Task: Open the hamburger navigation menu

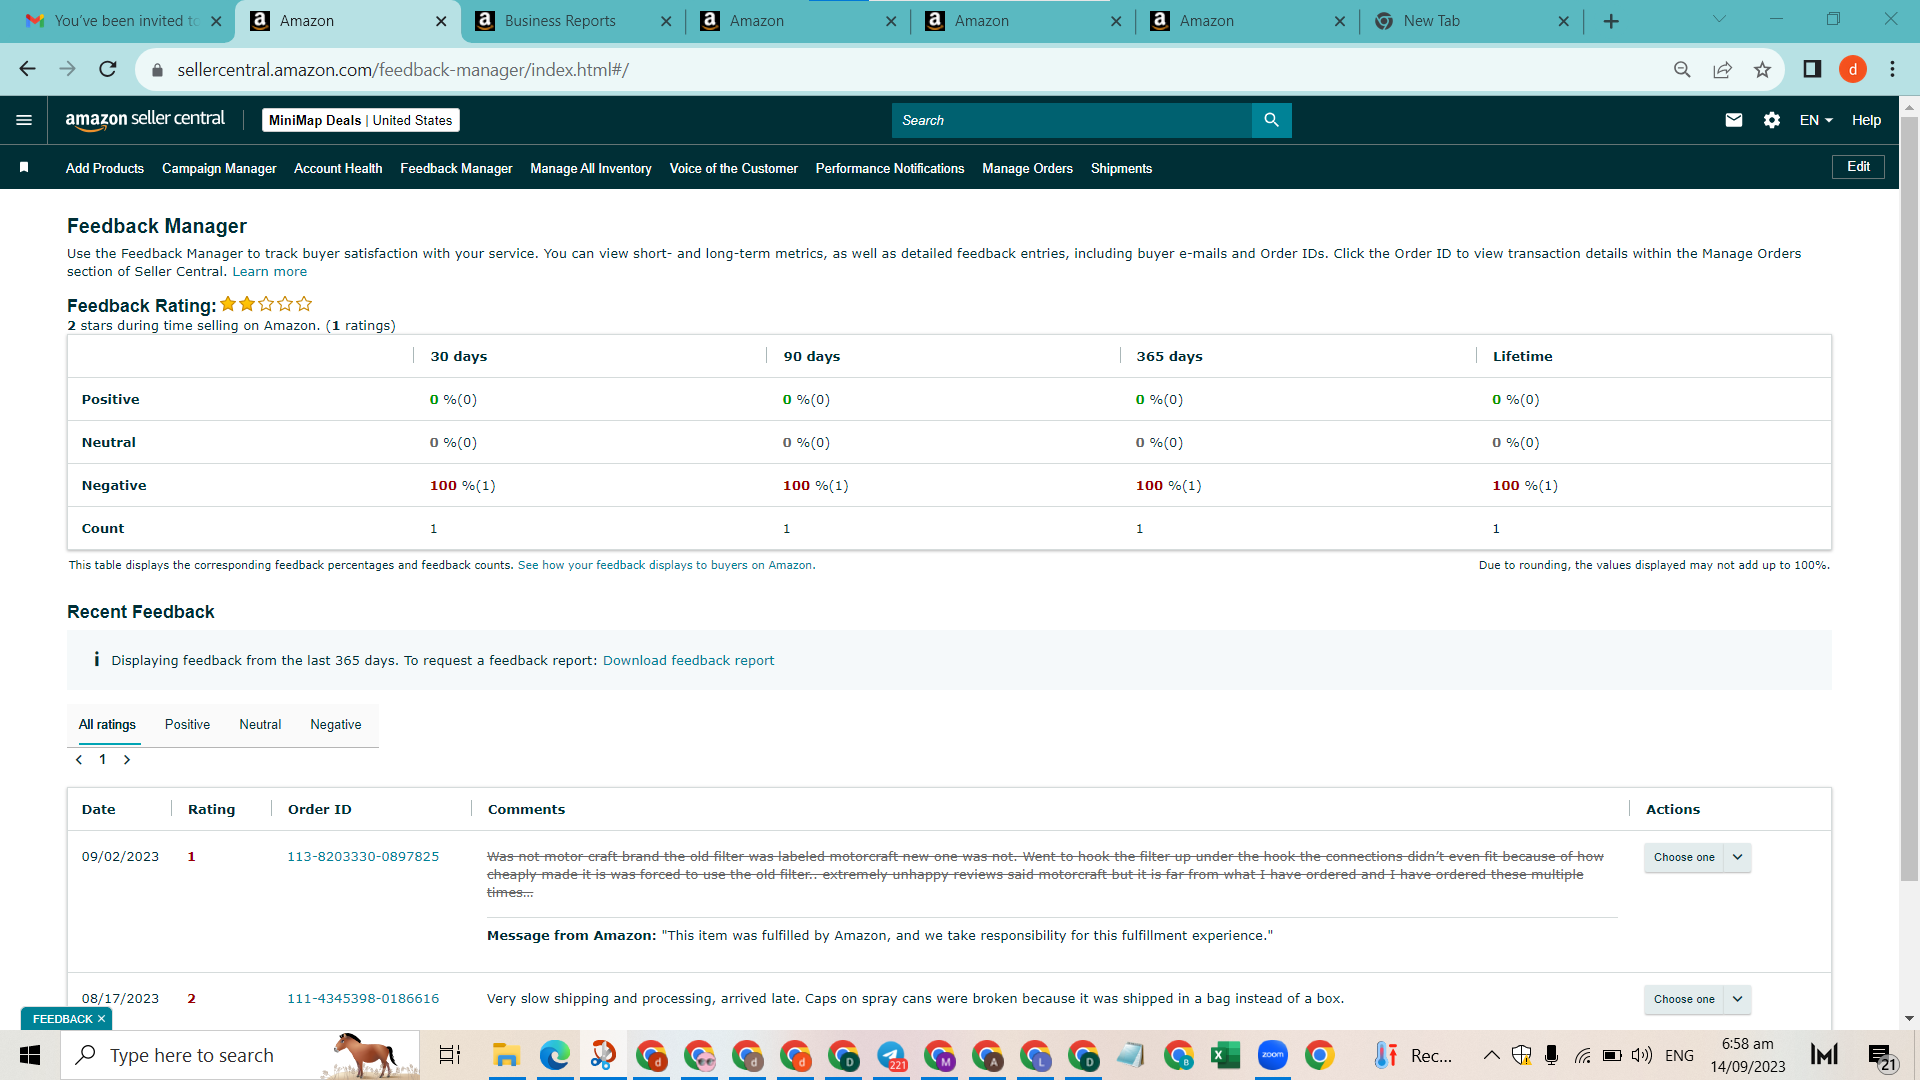Action: point(24,120)
